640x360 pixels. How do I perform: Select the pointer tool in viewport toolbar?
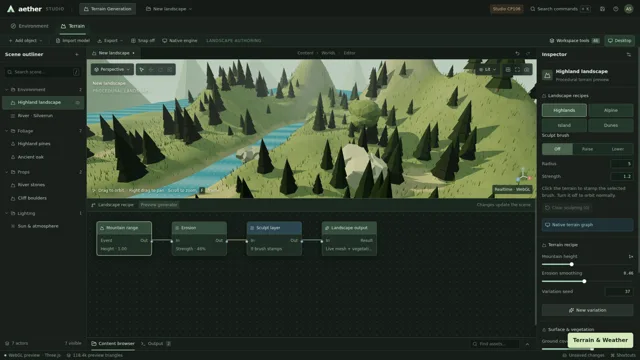(142, 69)
